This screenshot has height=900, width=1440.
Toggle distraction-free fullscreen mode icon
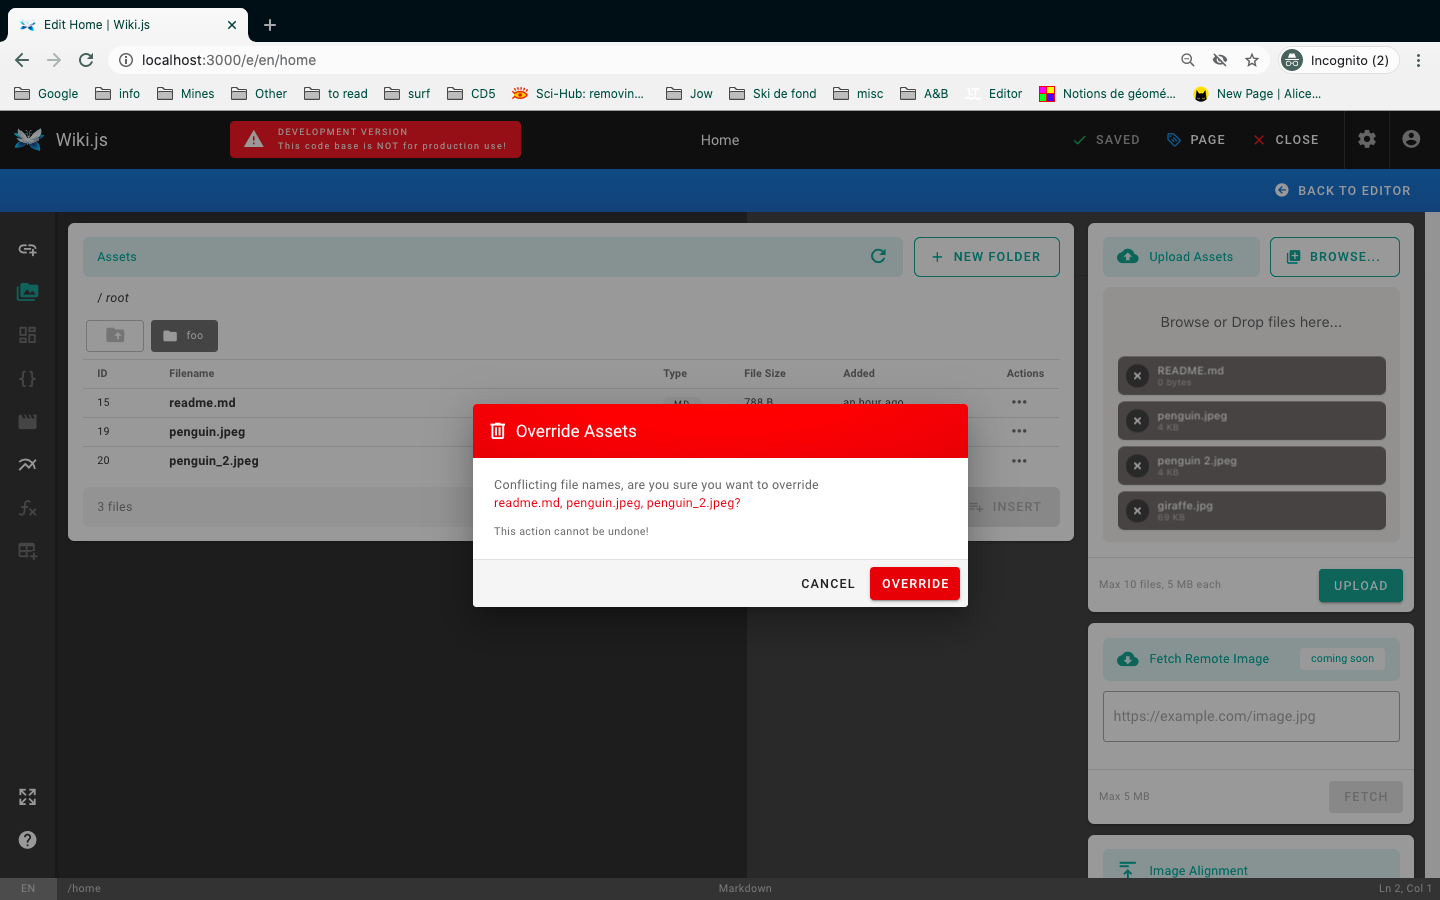tap(28, 797)
